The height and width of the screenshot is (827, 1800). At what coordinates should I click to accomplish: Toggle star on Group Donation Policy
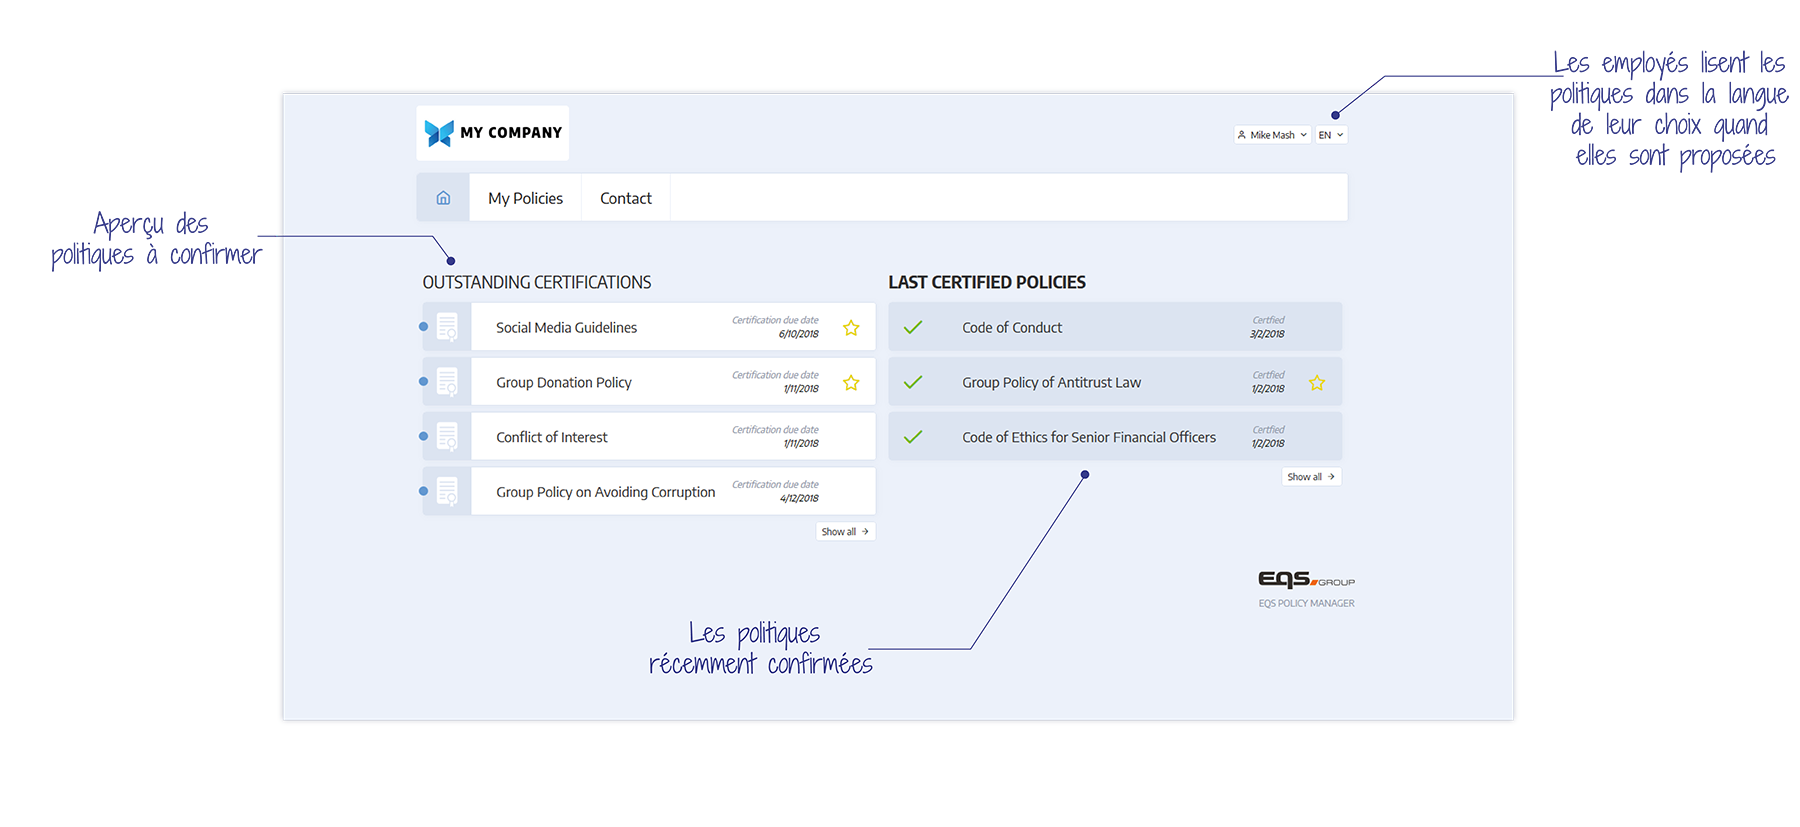click(x=851, y=383)
